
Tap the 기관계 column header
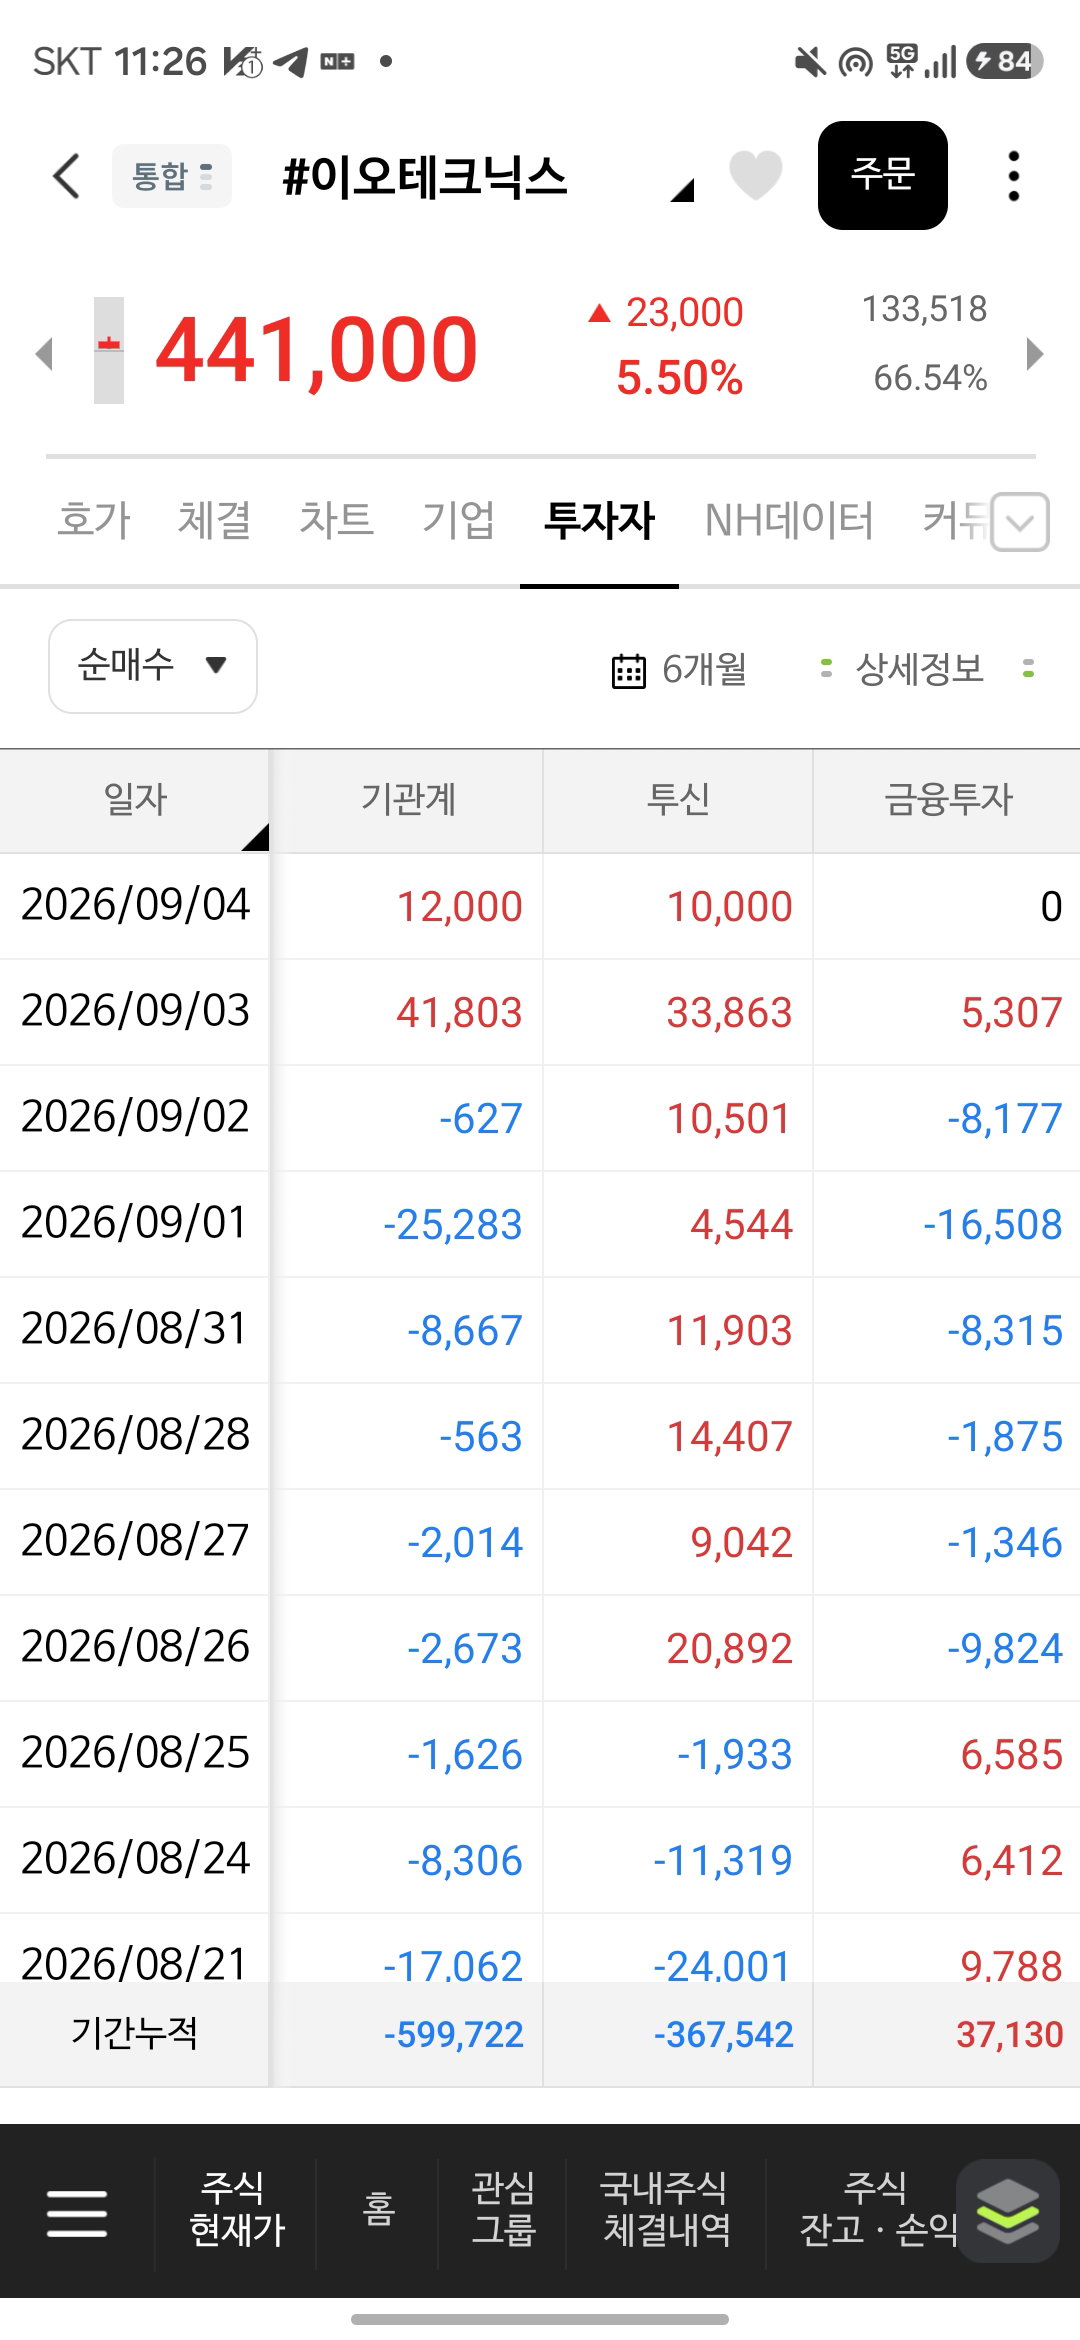point(408,800)
